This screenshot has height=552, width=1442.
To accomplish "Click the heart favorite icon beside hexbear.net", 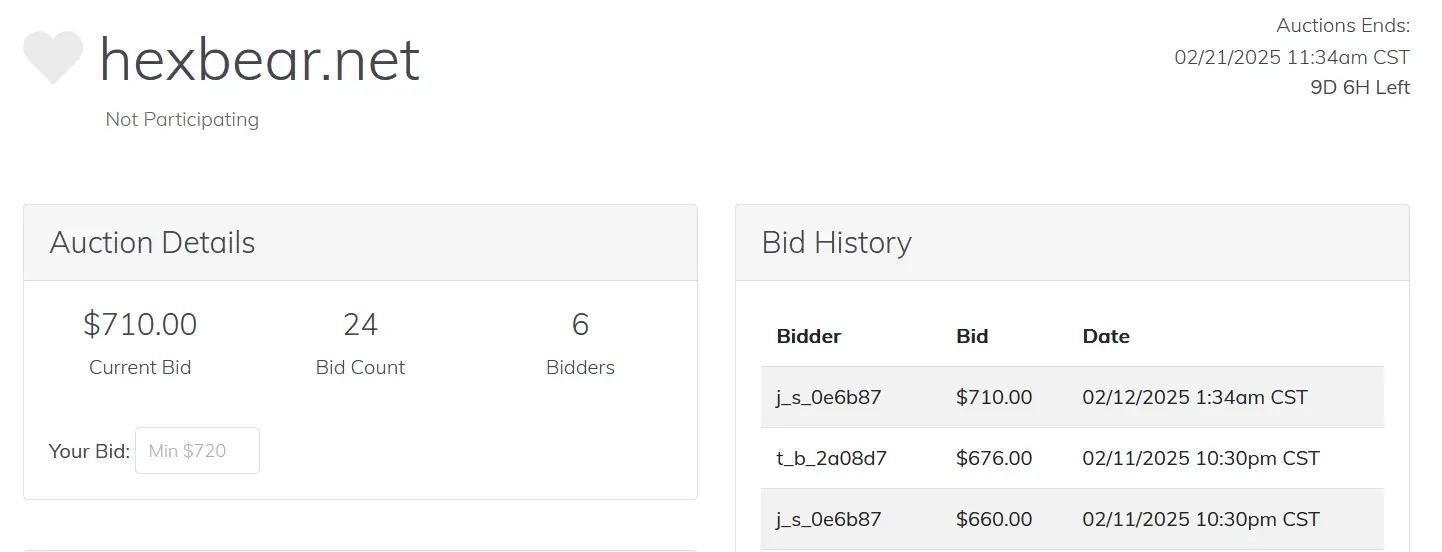I will pyautogui.click(x=53, y=57).
